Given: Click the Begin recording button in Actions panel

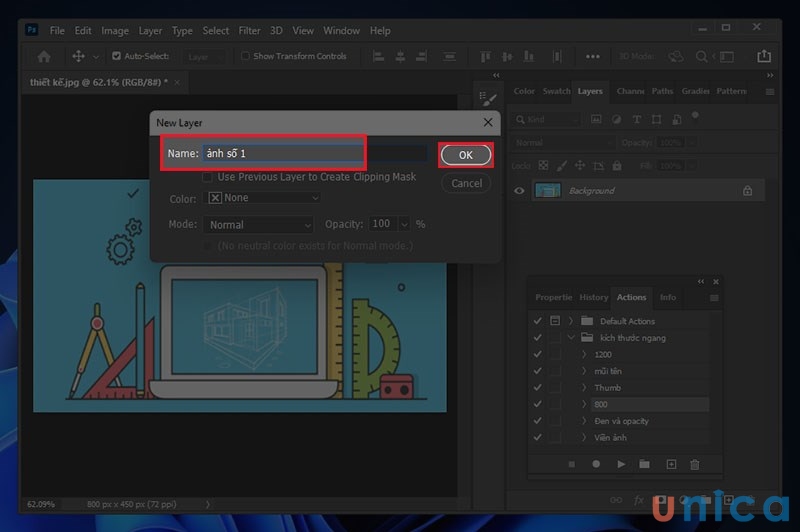Looking at the screenshot, I should pyautogui.click(x=597, y=464).
